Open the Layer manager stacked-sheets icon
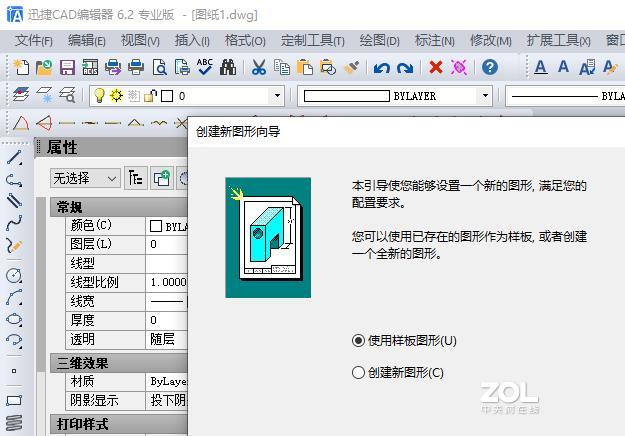625x436 pixels. coord(21,95)
